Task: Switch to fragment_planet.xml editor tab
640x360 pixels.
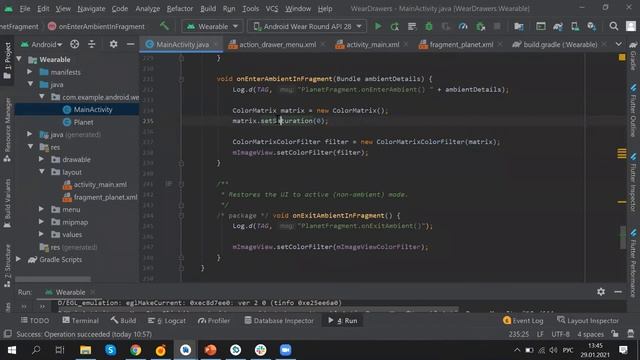Action: pyautogui.click(x=460, y=44)
